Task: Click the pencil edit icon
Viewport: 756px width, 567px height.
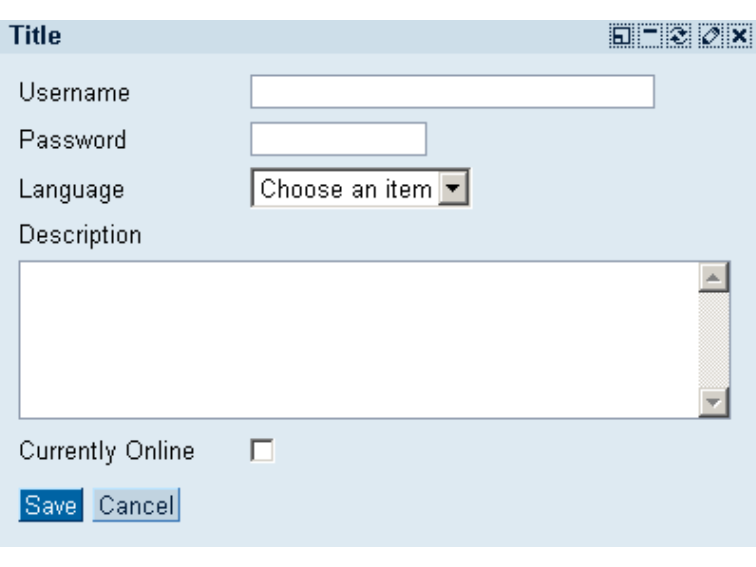Action: [x=709, y=38]
